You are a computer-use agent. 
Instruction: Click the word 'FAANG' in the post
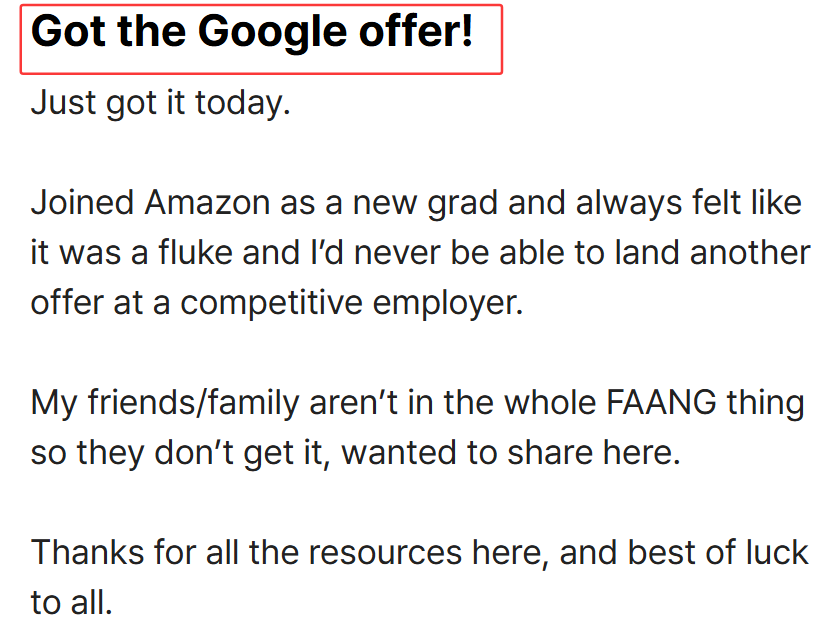coord(661,403)
